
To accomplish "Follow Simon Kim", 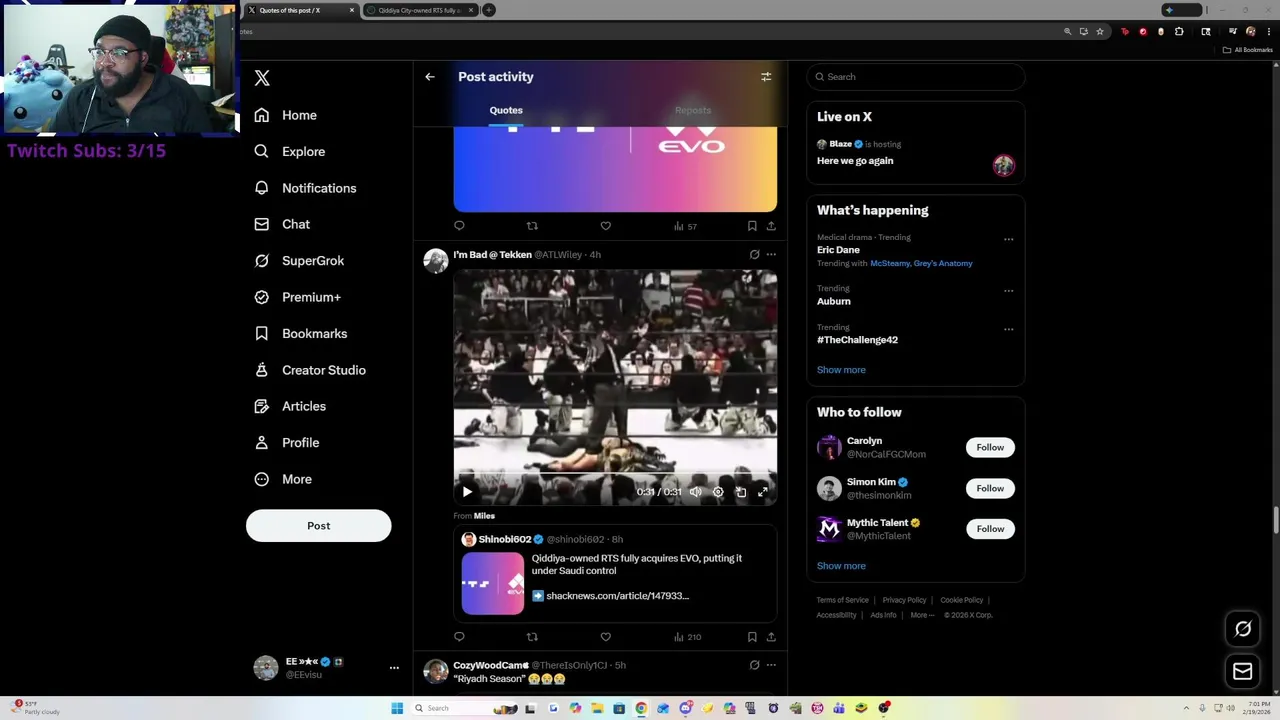I will pos(990,489).
